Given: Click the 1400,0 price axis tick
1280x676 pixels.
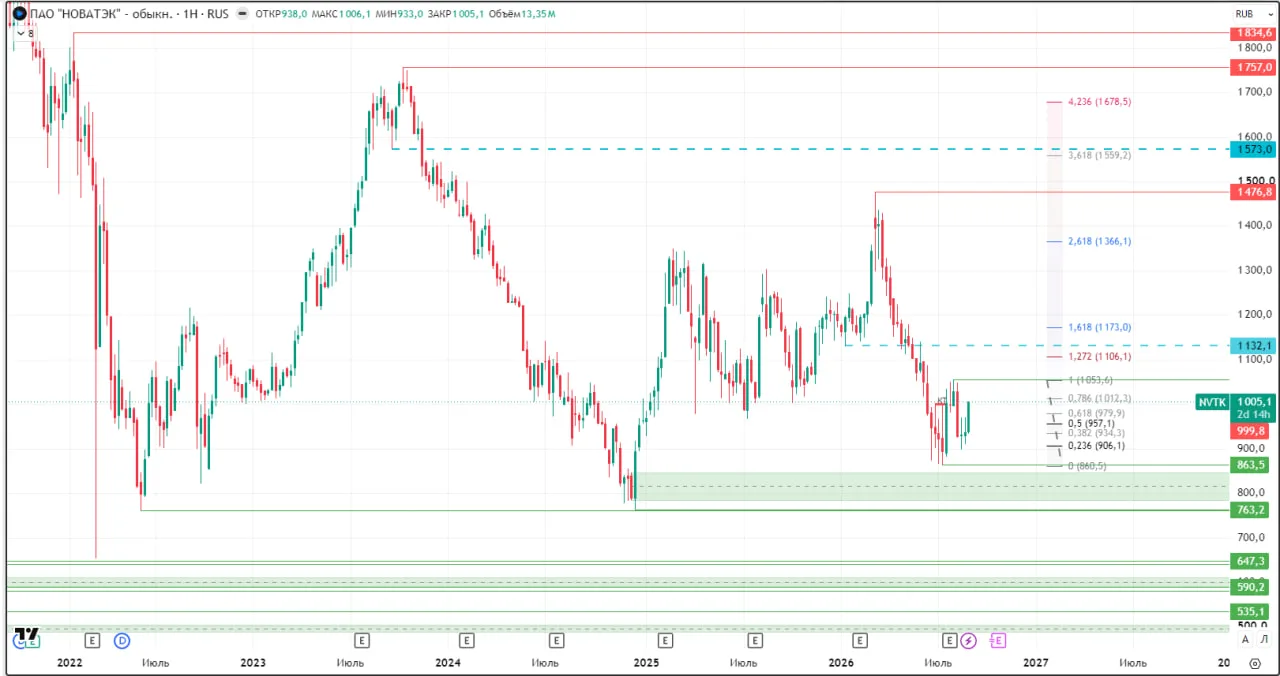Looking at the screenshot, I should coord(1253,225).
